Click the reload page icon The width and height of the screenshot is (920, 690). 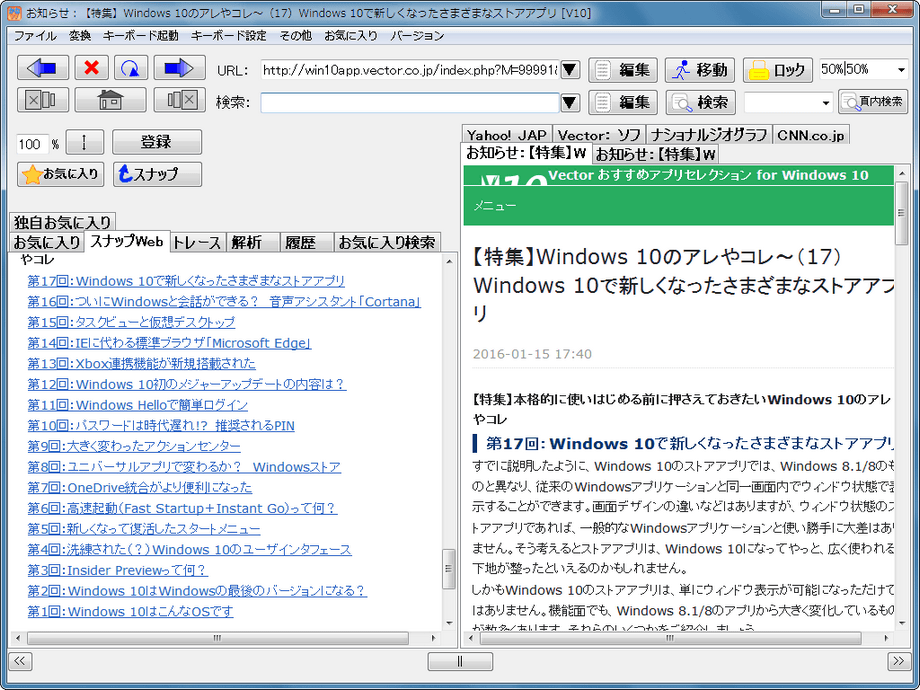tap(130, 68)
